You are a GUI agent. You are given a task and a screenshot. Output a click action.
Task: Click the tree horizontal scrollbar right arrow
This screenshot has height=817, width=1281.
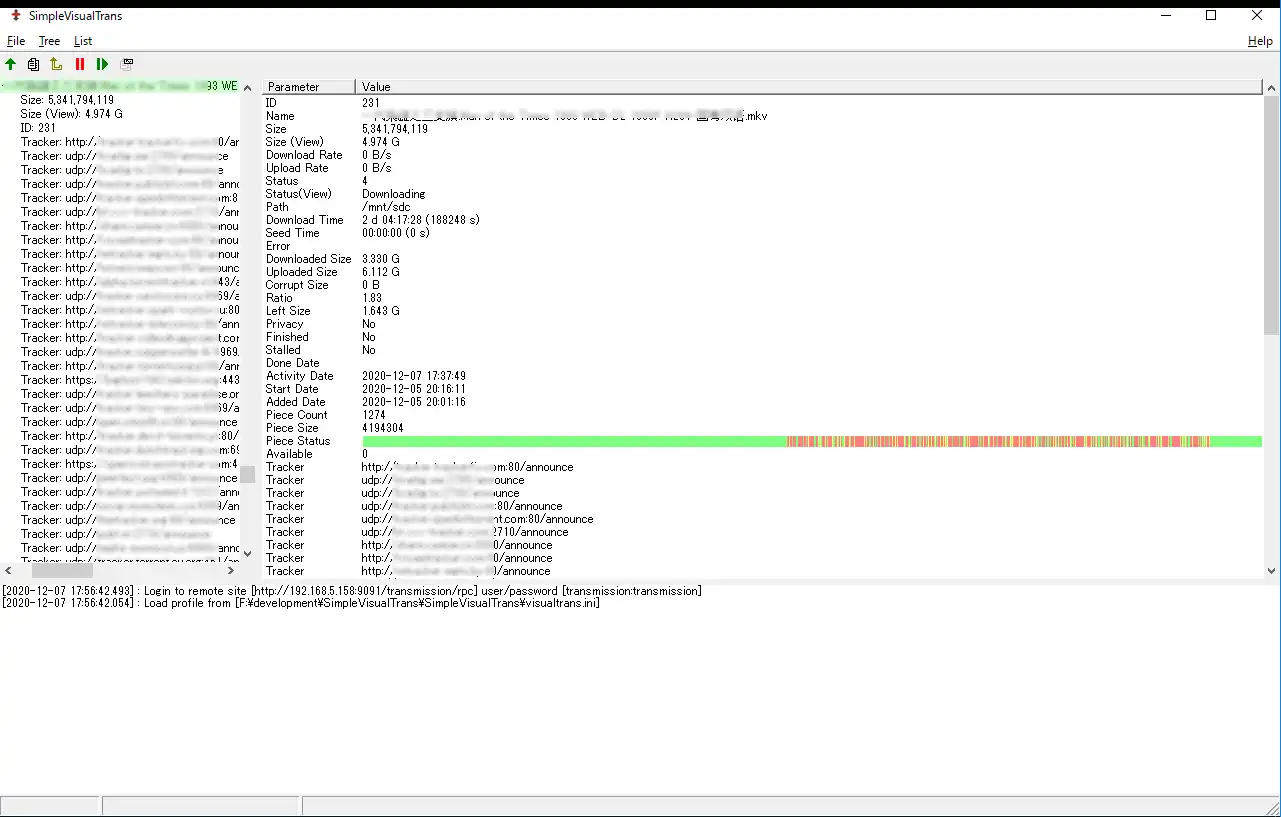click(232, 572)
